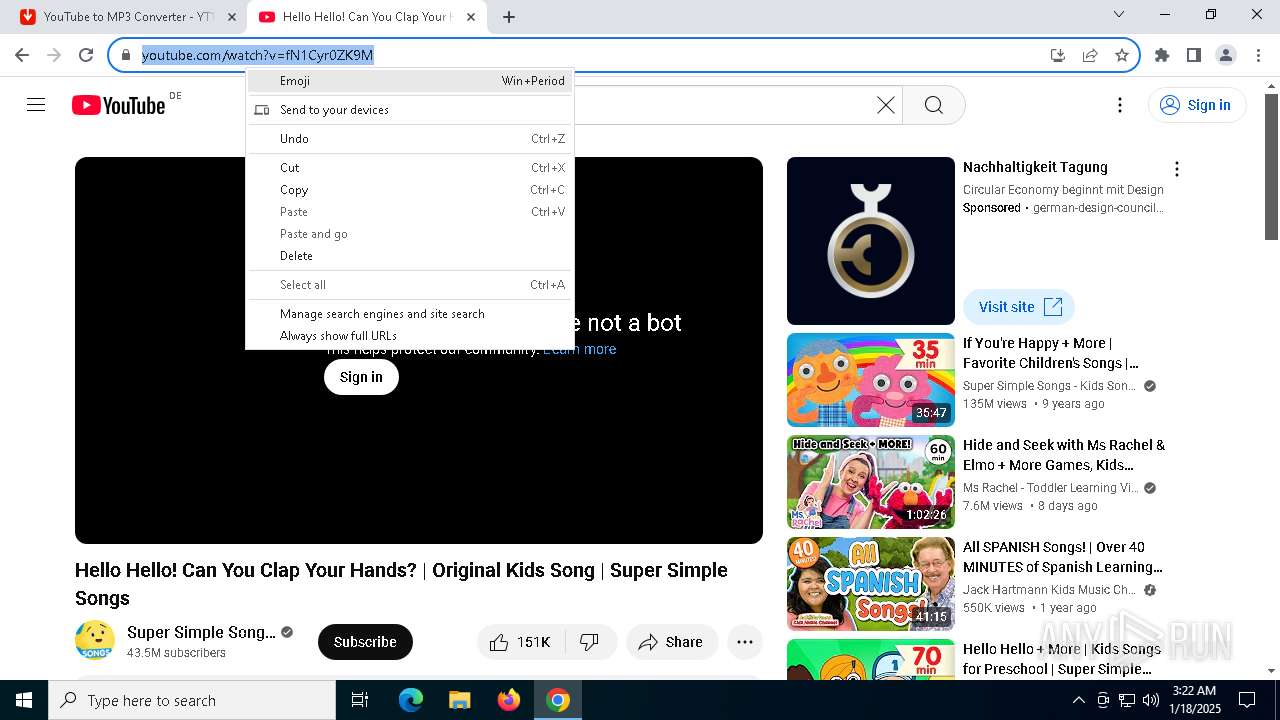Click the Sign in button in YouTube header
Viewport: 1280px width, 720px height.
[1197, 105]
